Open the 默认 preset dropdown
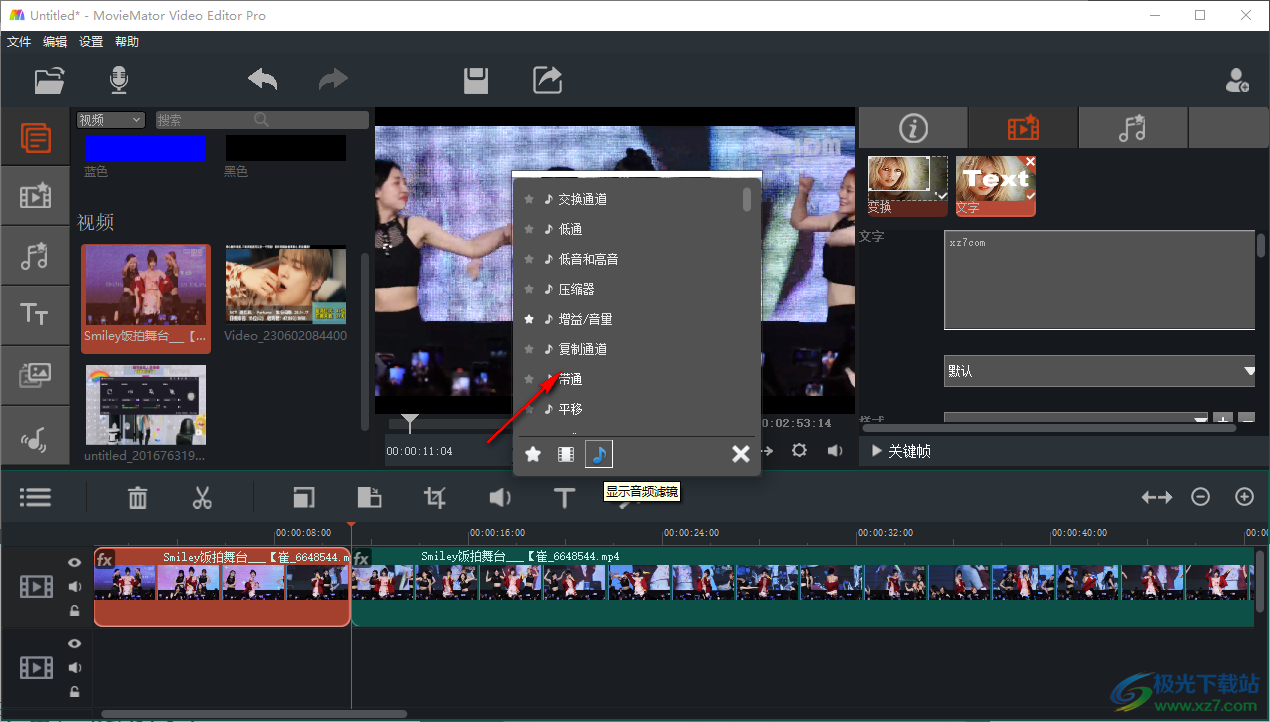Viewport: 1270px width, 722px height. pyautogui.click(x=1100, y=371)
